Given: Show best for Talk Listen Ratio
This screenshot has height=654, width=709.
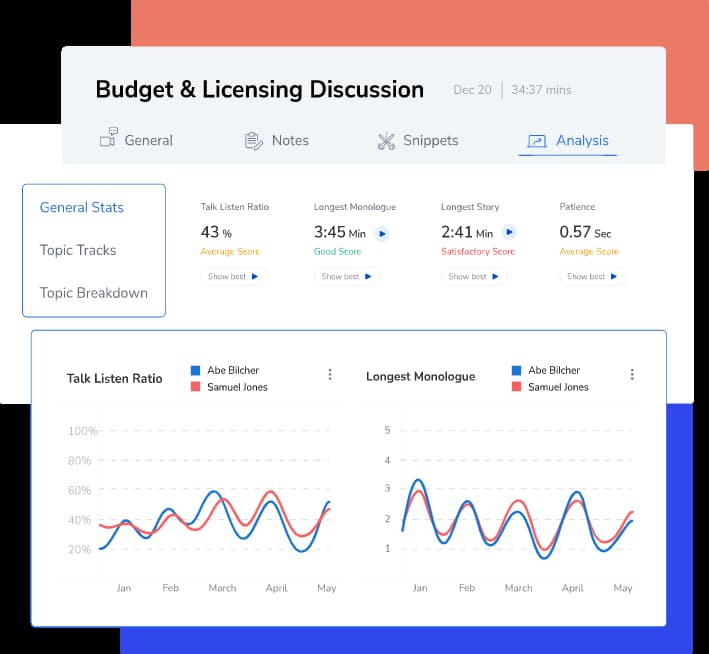Looking at the screenshot, I should point(233,276).
